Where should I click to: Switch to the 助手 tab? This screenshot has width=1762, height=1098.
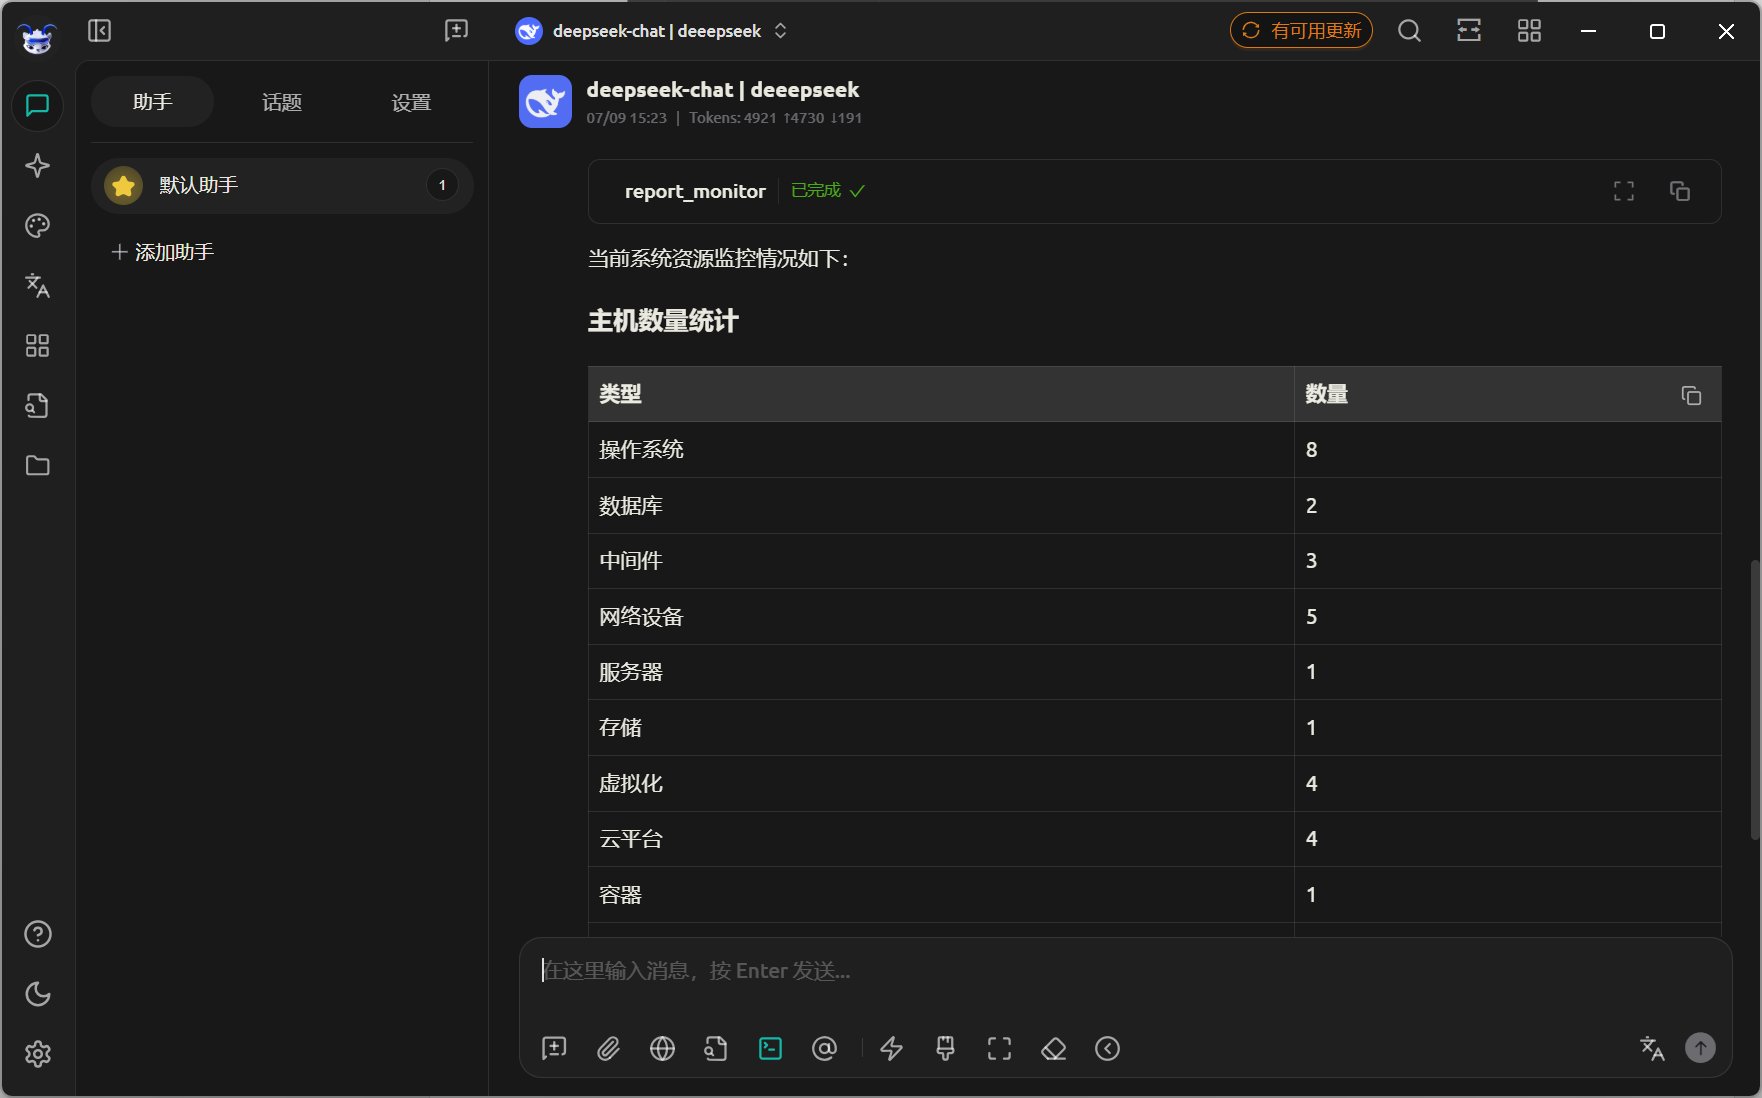pos(153,102)
